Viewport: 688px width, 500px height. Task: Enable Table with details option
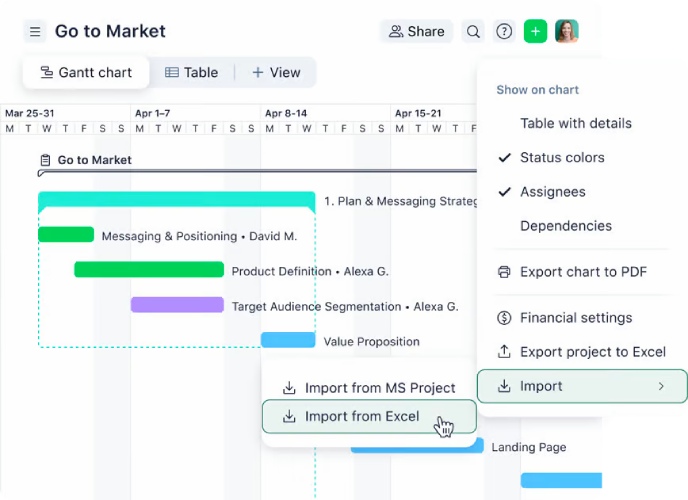coord(576,123)
